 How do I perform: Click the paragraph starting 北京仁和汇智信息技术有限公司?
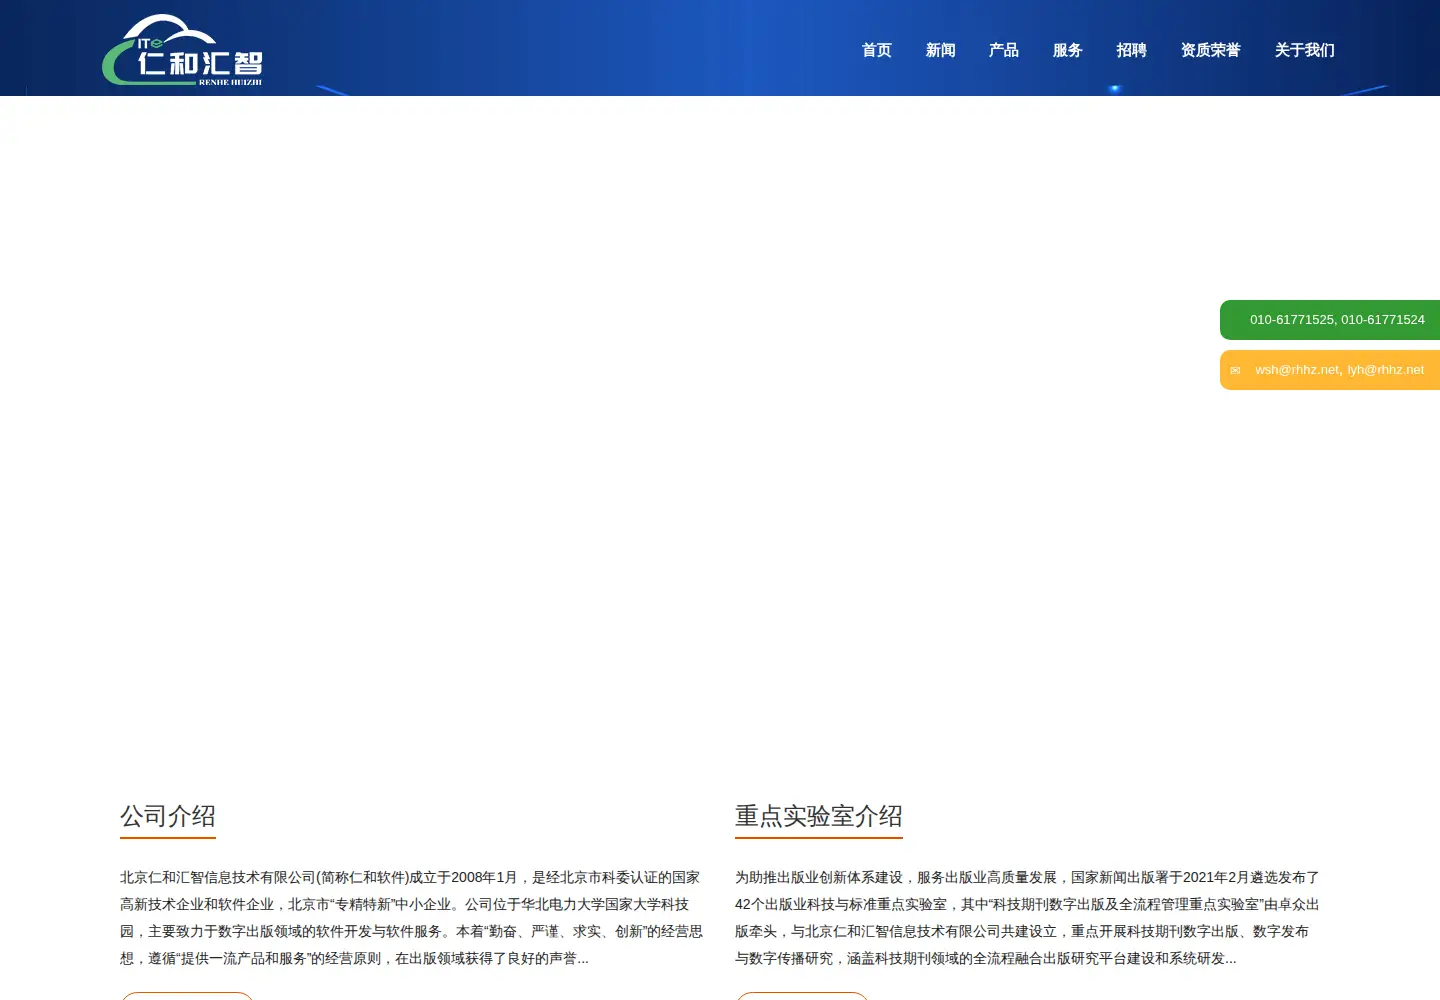pyautogui.click(x=412, y=918)
